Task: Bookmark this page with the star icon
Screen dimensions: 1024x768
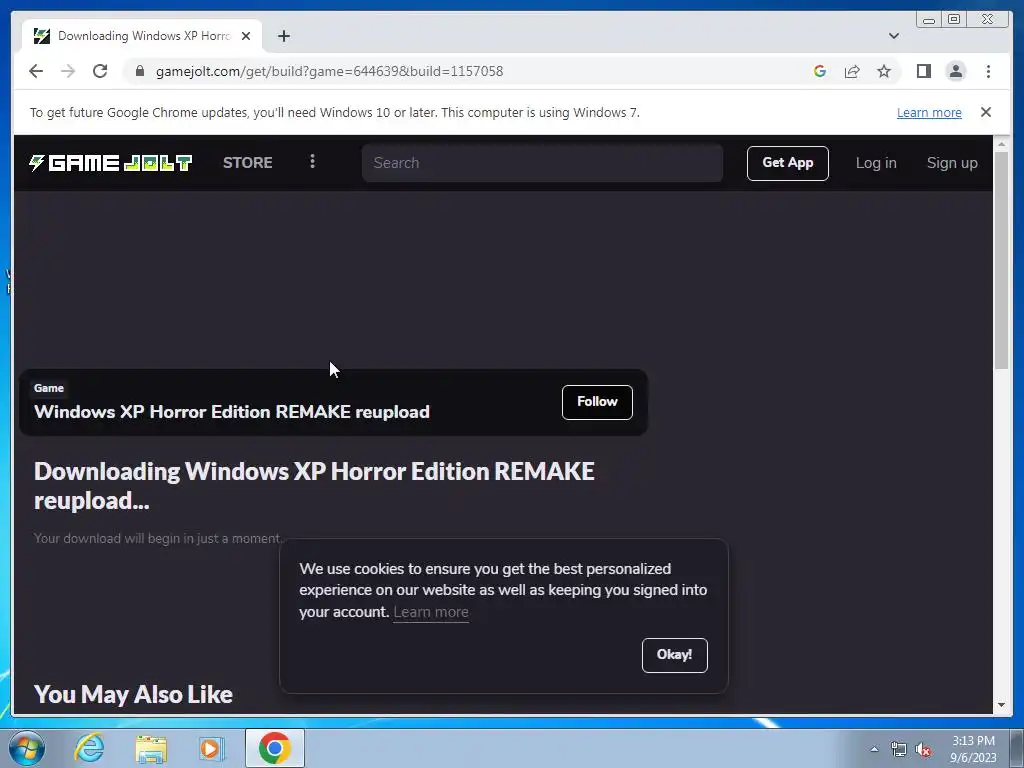Action: (x=884, y=71)
